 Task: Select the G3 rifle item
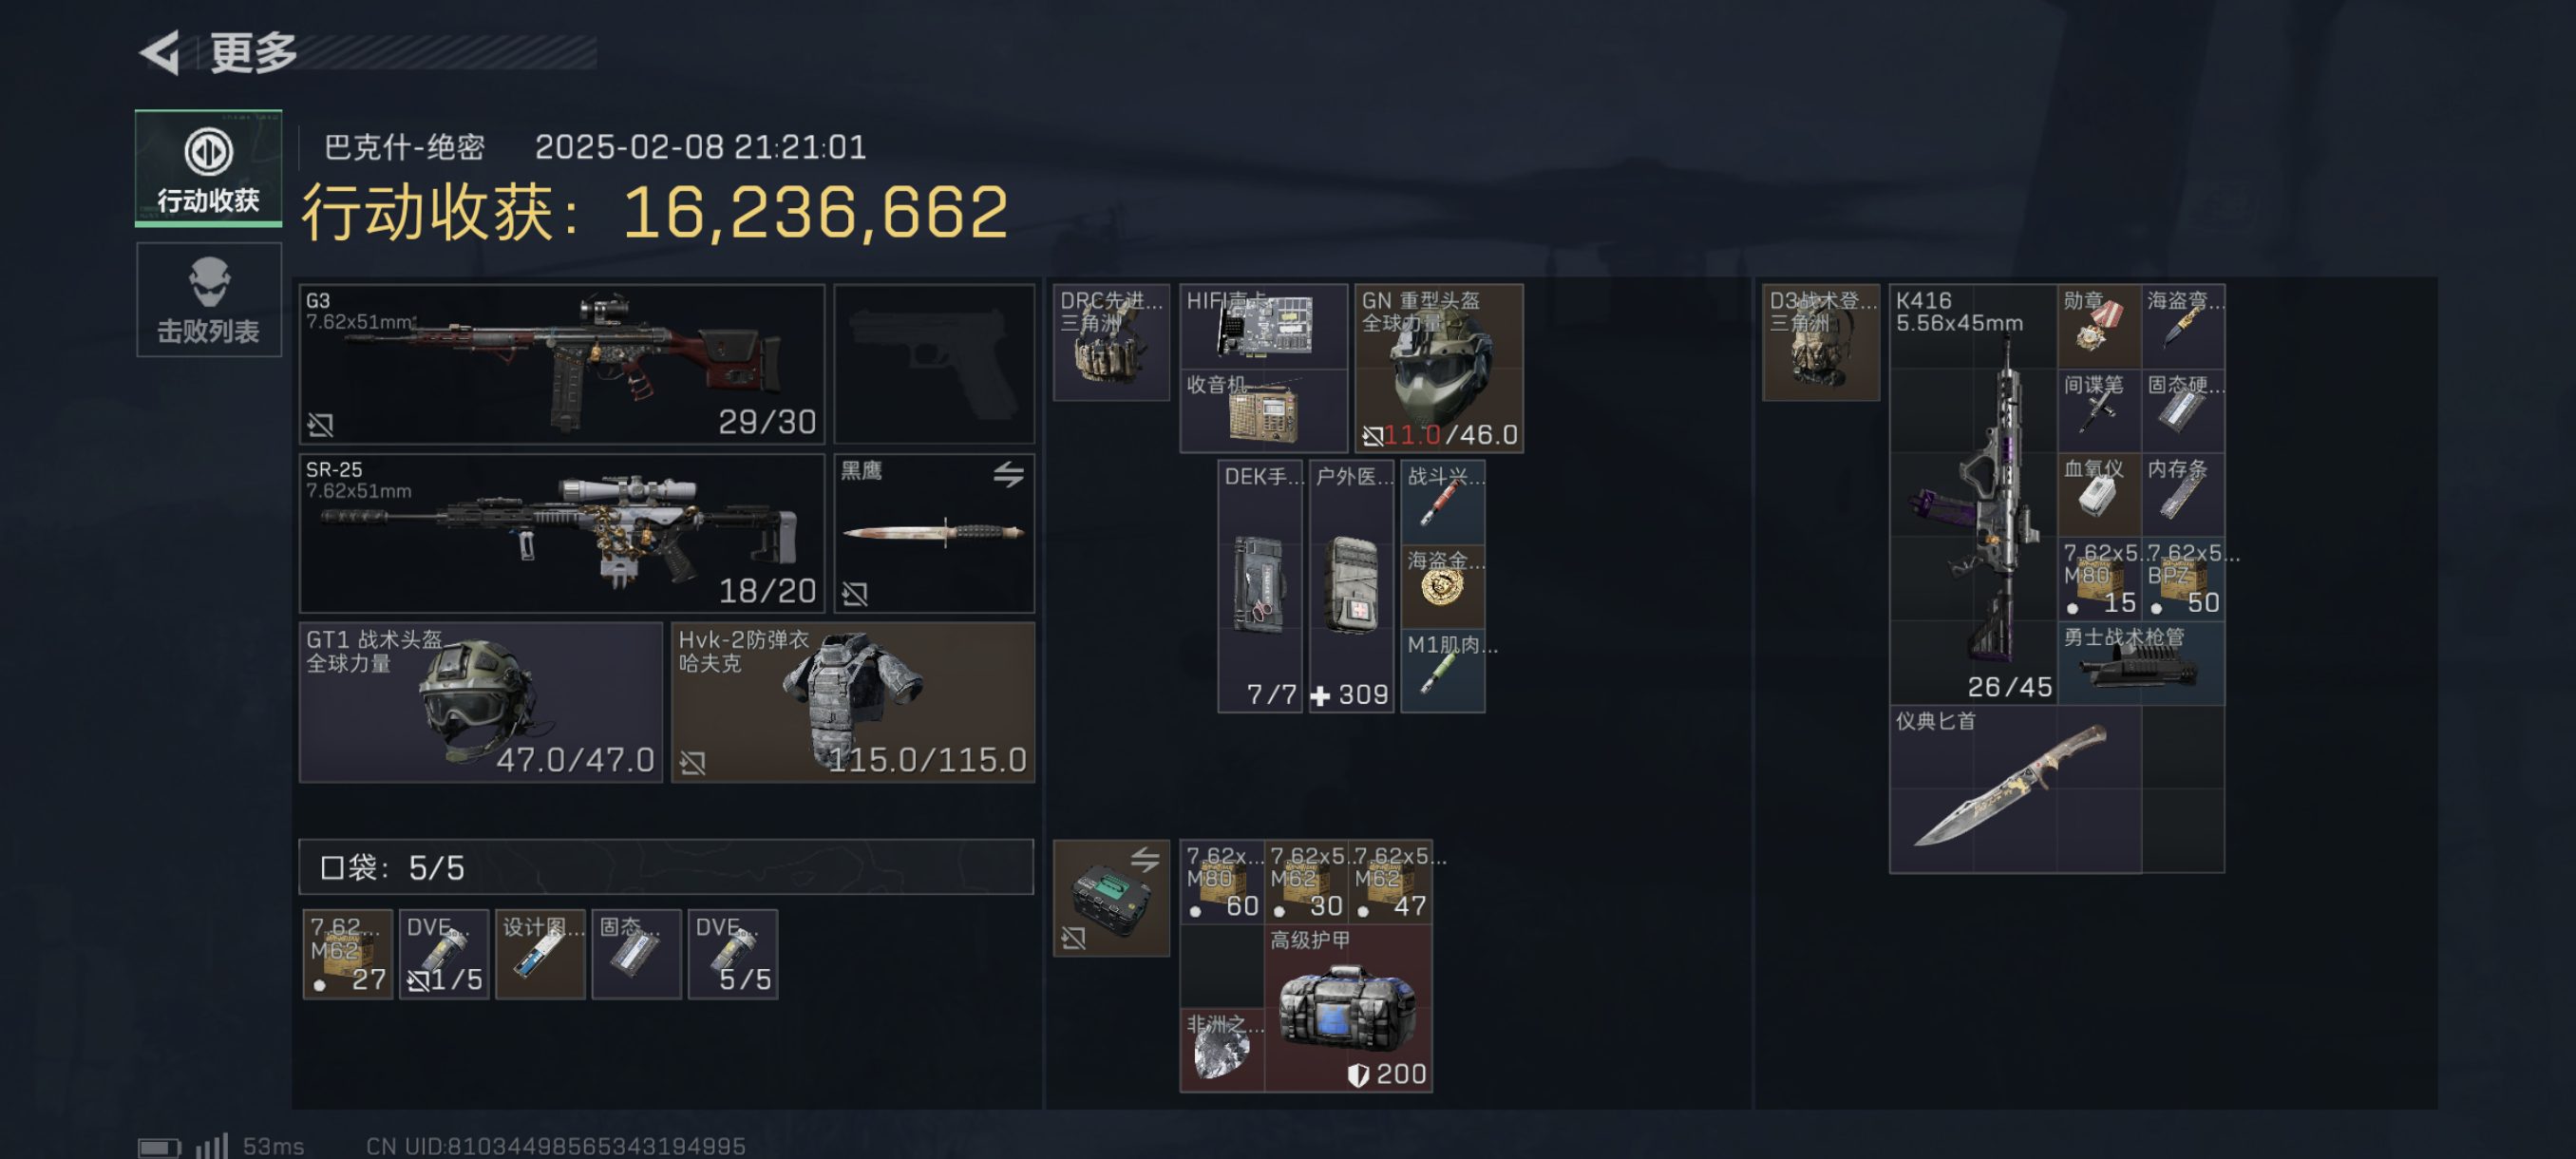[562, 364]
